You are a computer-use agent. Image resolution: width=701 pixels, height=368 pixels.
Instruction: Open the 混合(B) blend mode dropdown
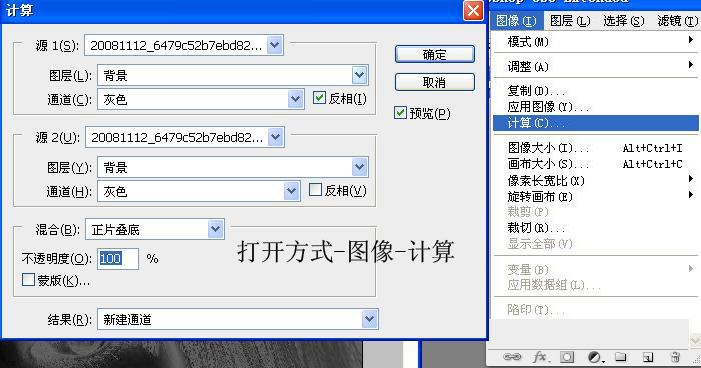(215, 229)
